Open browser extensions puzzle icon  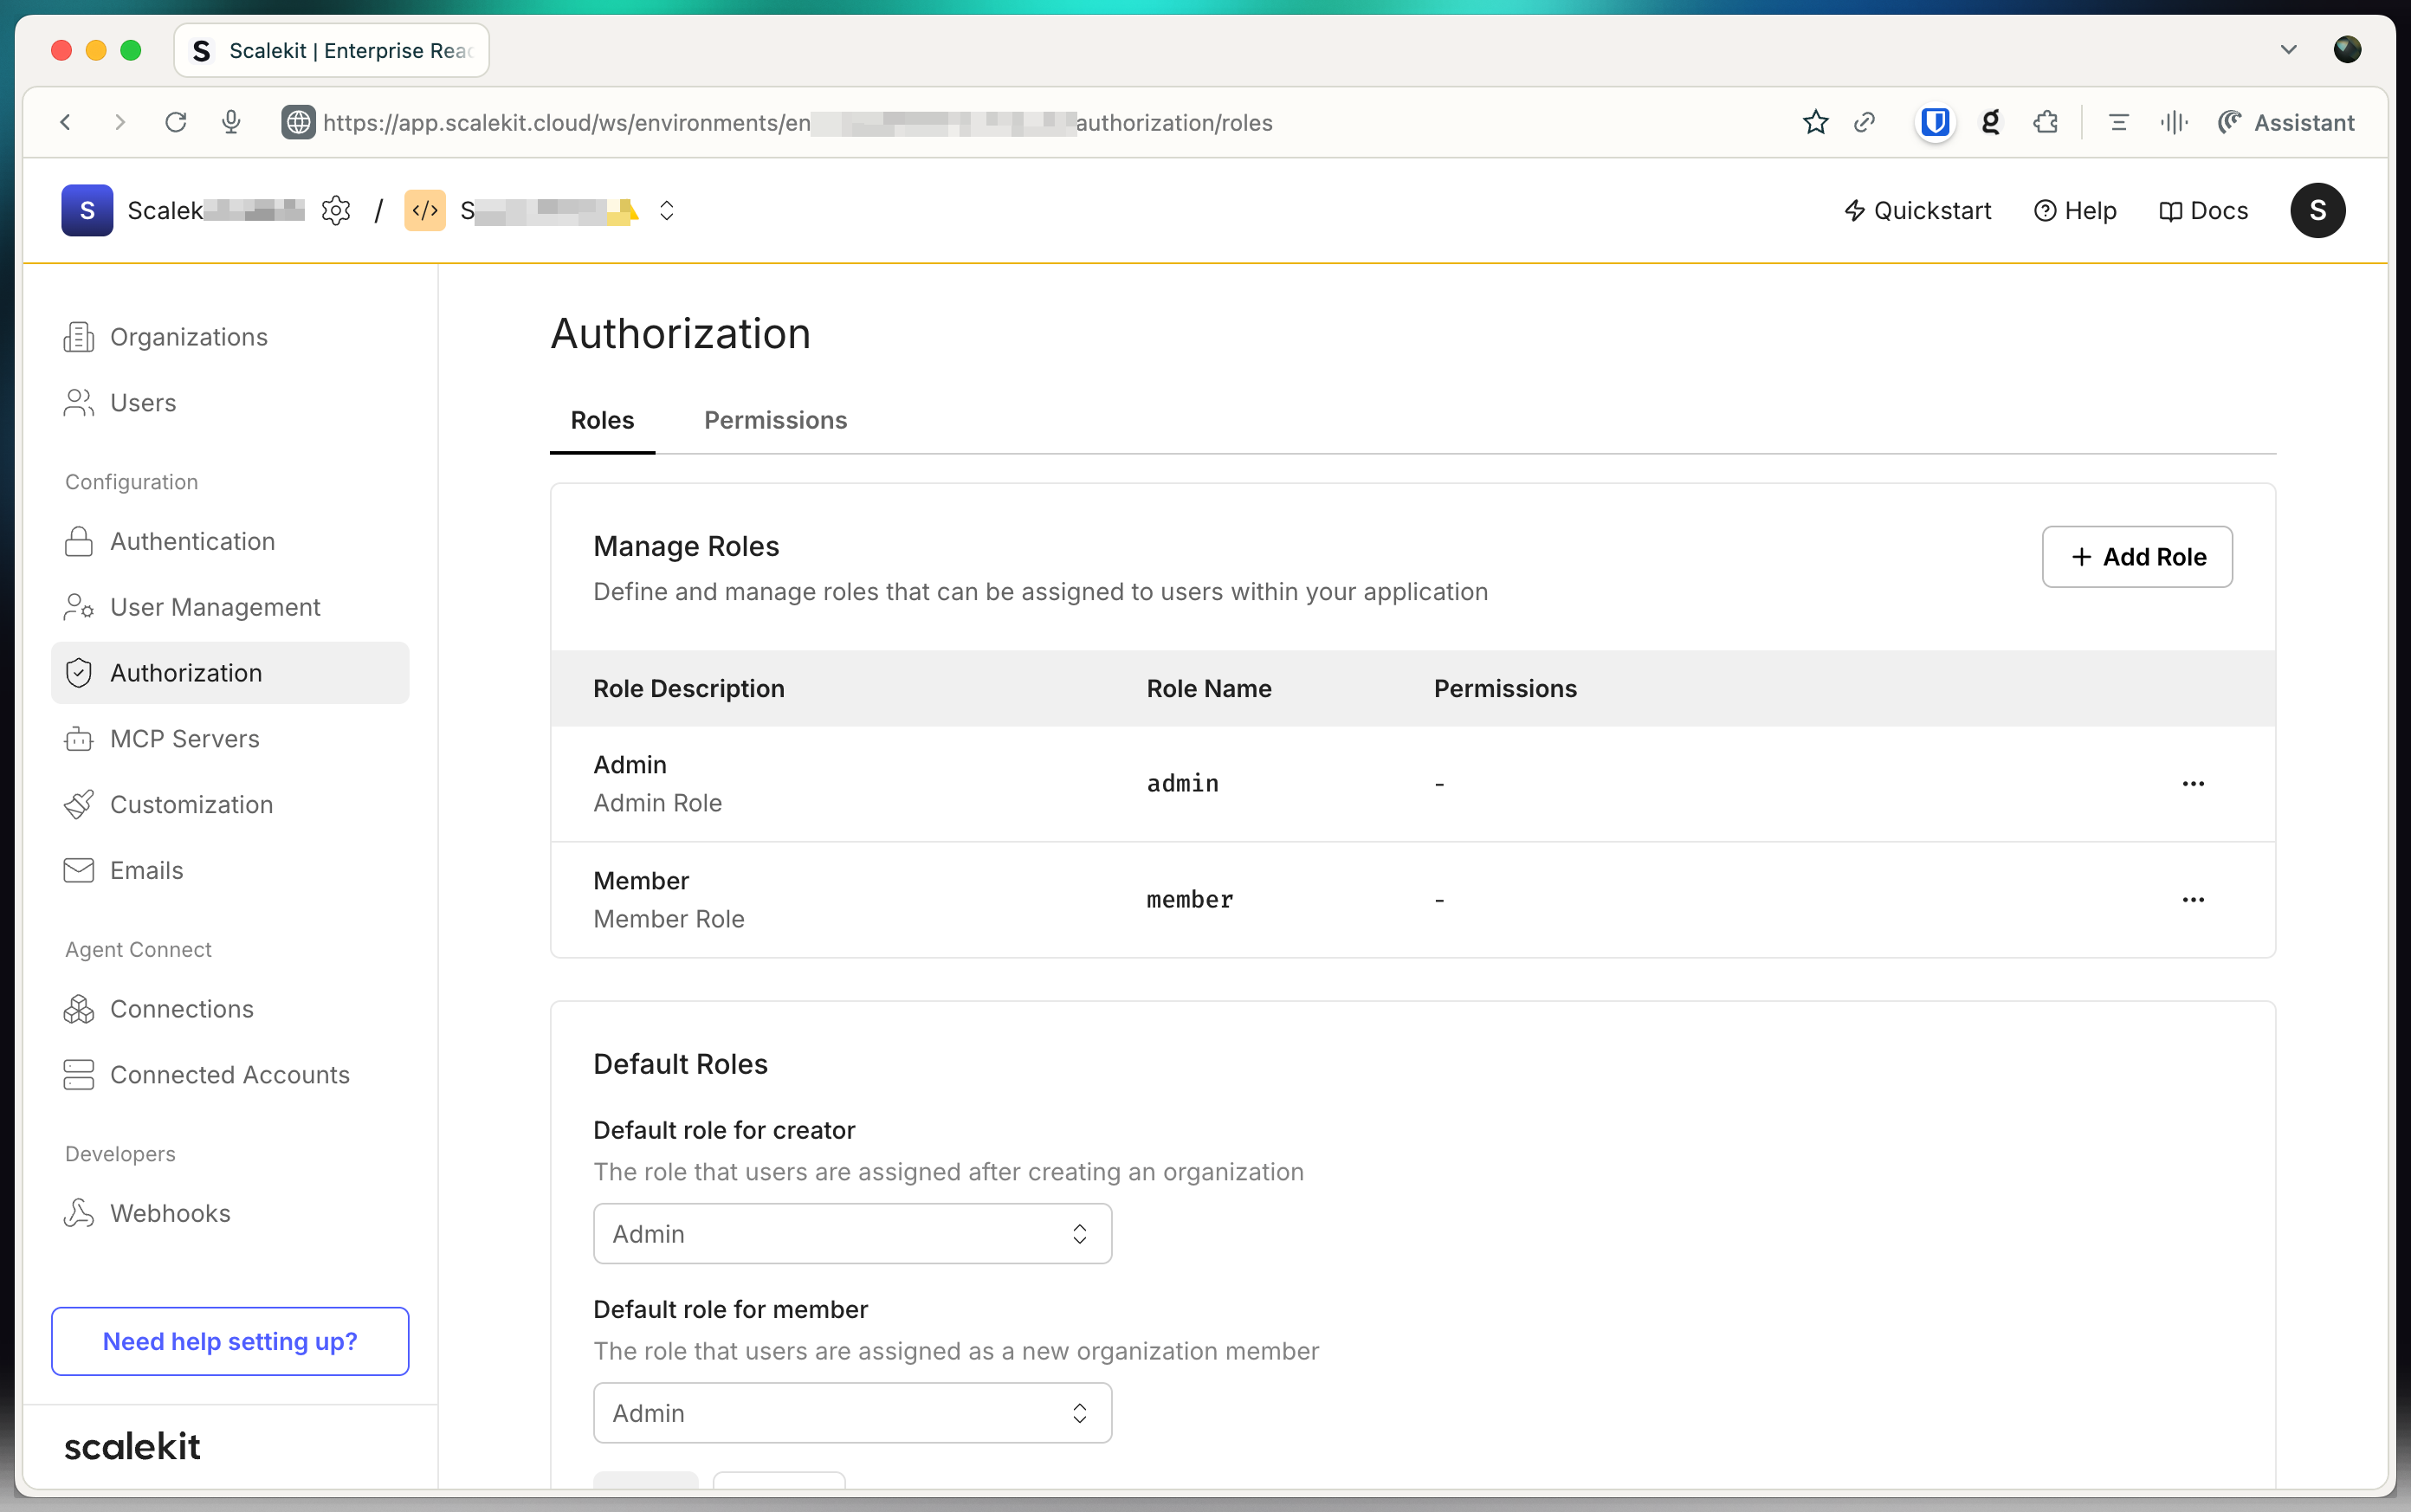(2045, 122)
